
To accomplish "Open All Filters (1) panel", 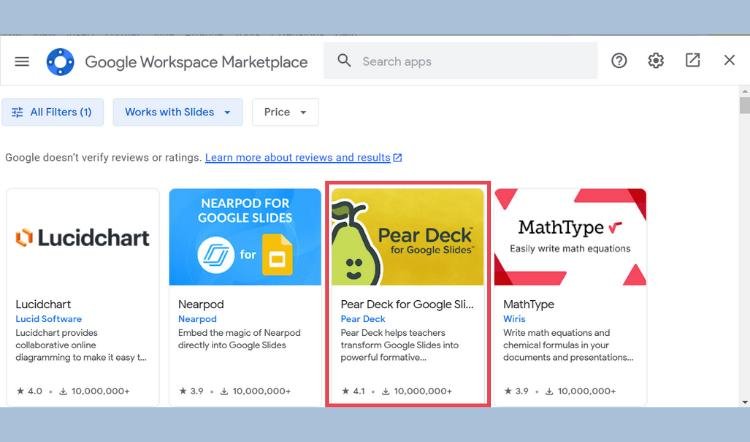I will click(53, 112).
